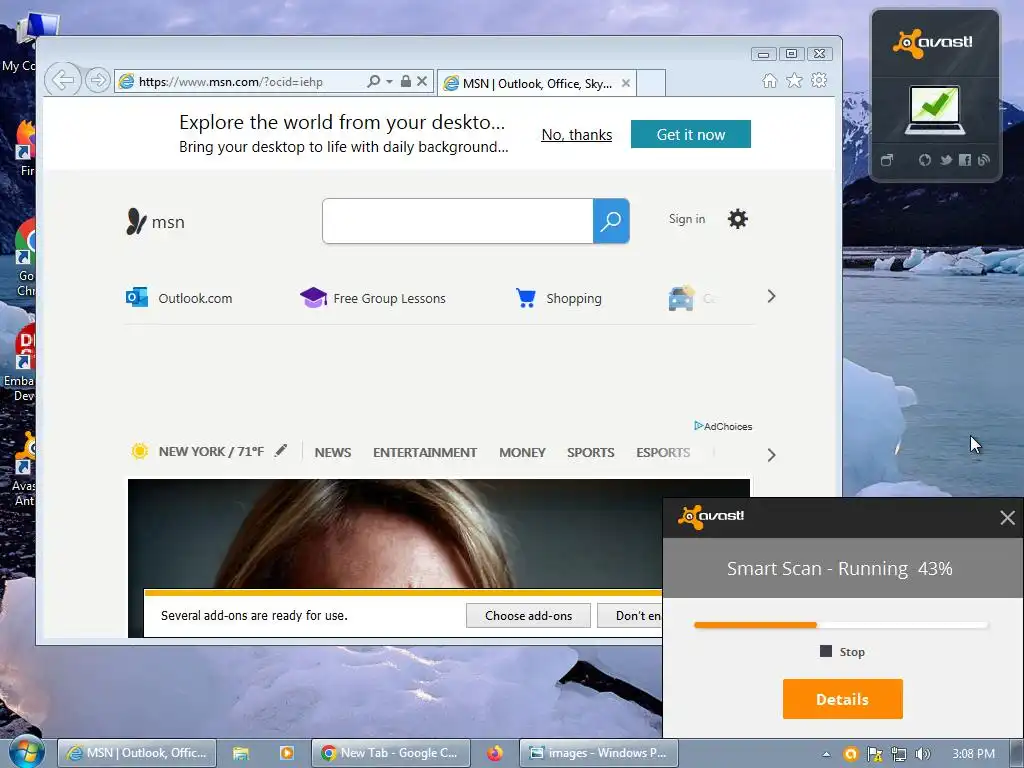1024x768 pixels.
Task: Open a new blank IE tab
Action: [x=650, y=83]
